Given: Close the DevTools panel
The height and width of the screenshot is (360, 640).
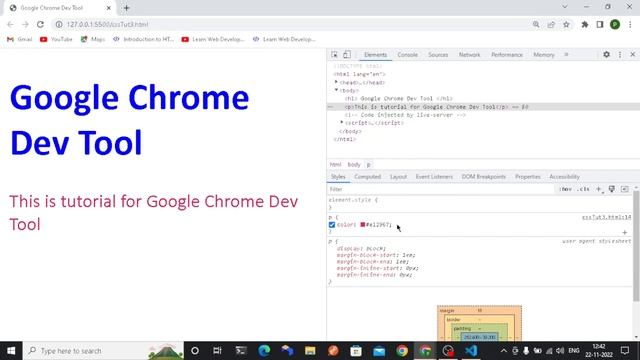Looking at the screenshot, I should click(633, 55).
